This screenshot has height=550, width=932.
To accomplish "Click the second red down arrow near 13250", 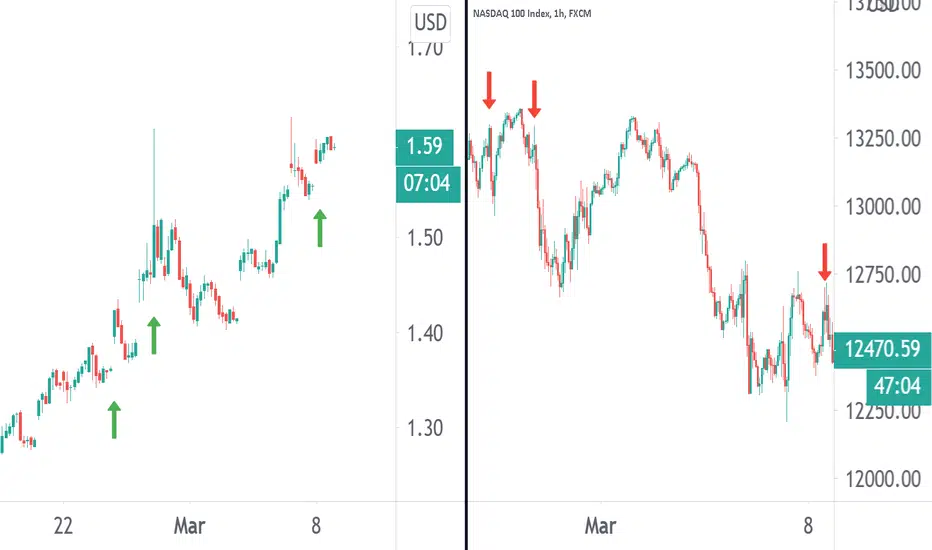I will [x=534, y=99].
